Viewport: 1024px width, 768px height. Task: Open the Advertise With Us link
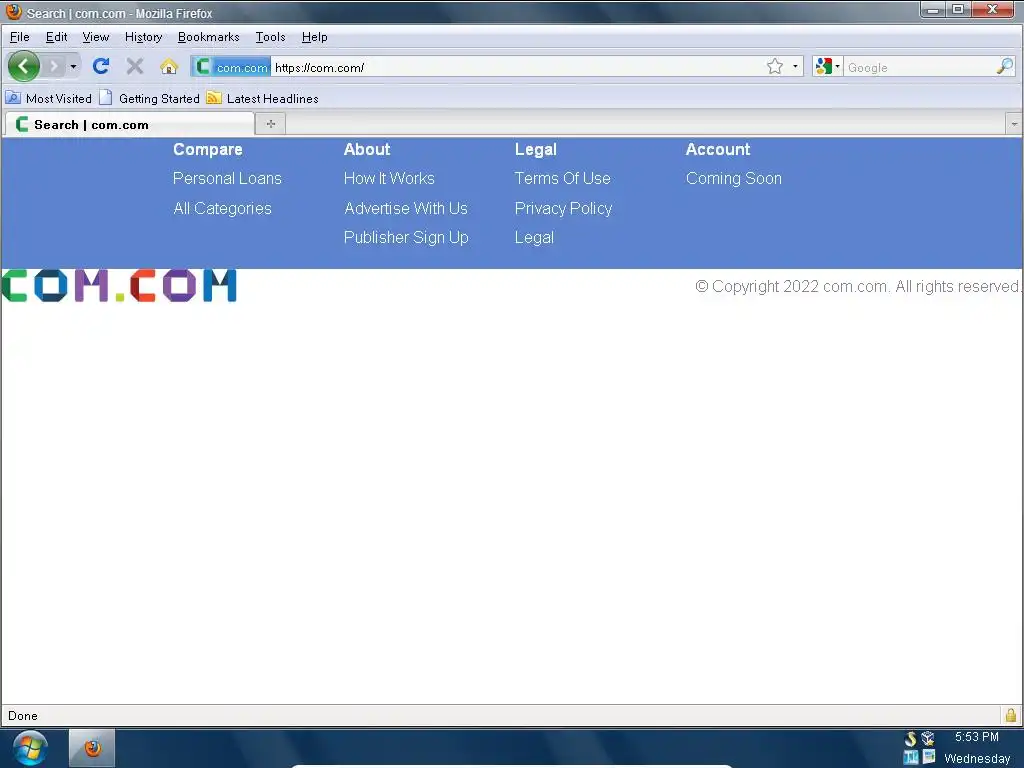(406, 208)
